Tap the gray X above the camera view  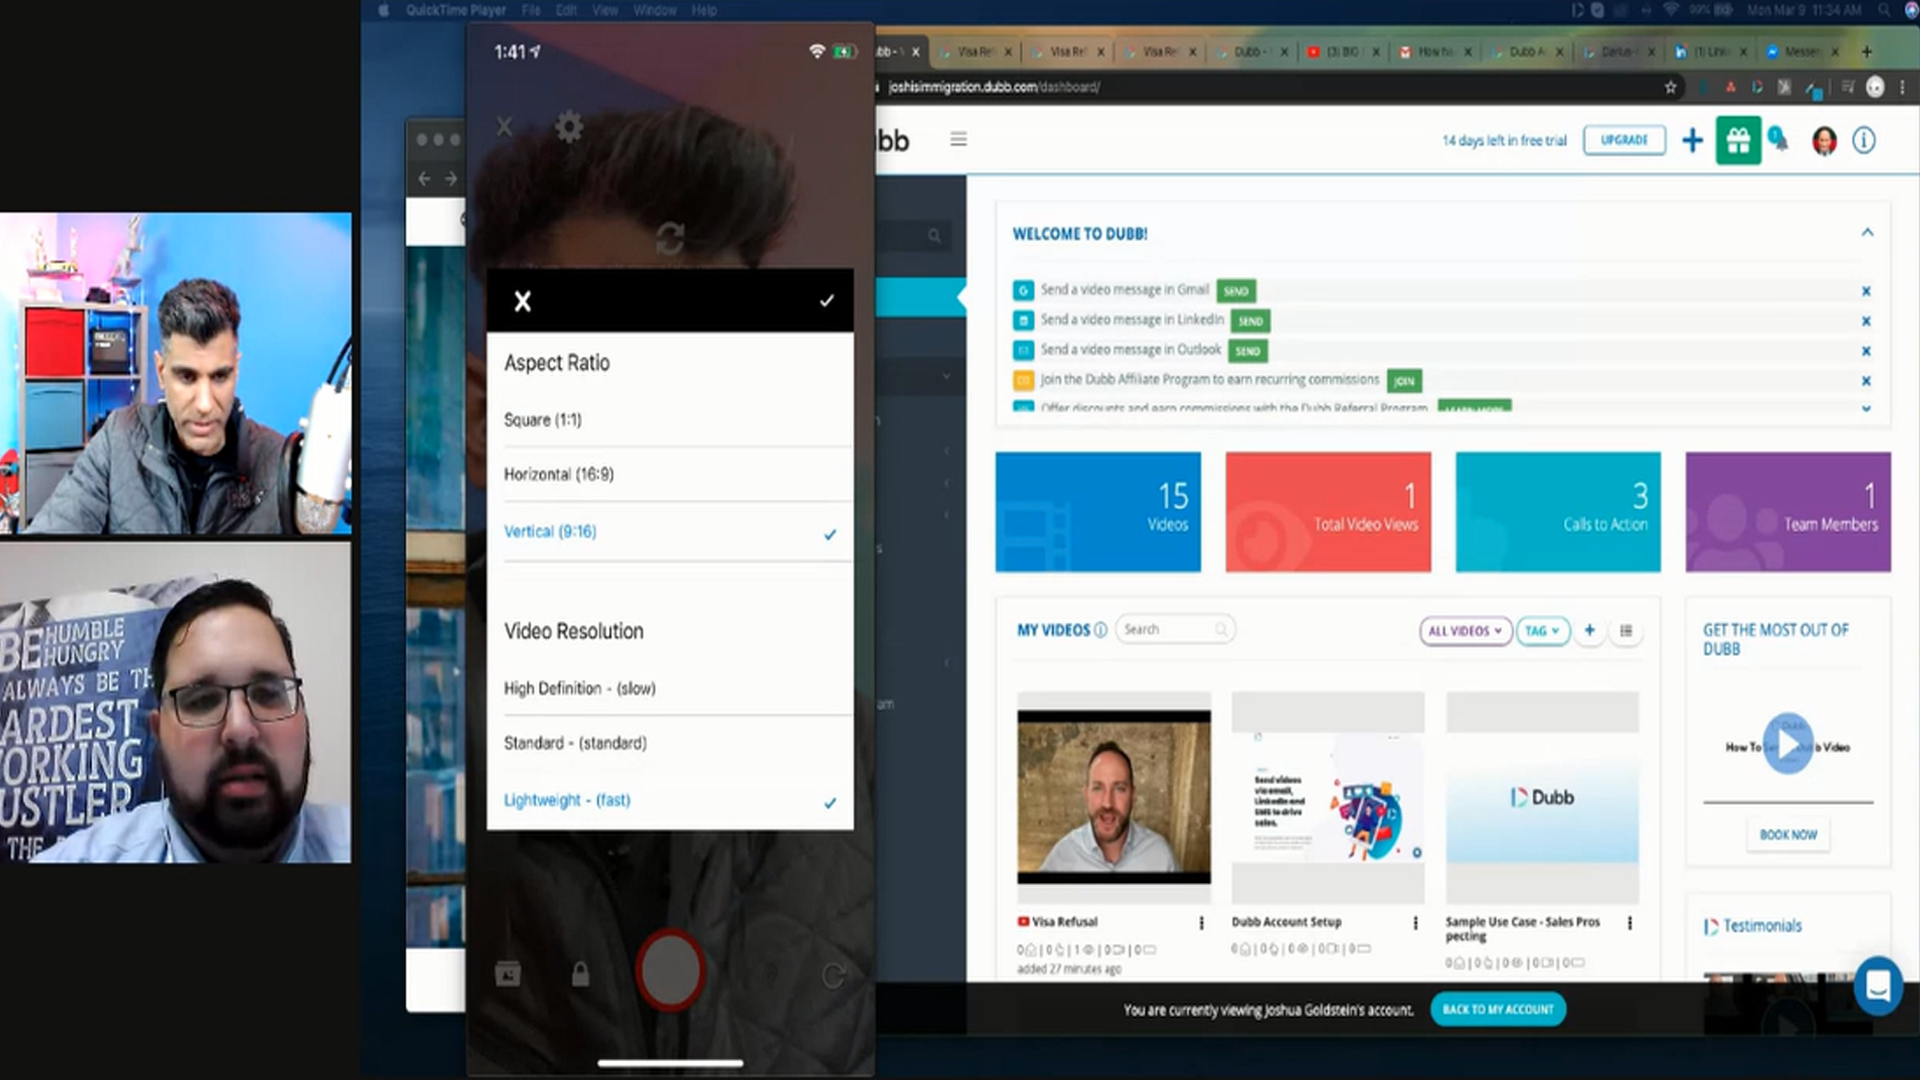pyautogui.click(x=504, y=127)
